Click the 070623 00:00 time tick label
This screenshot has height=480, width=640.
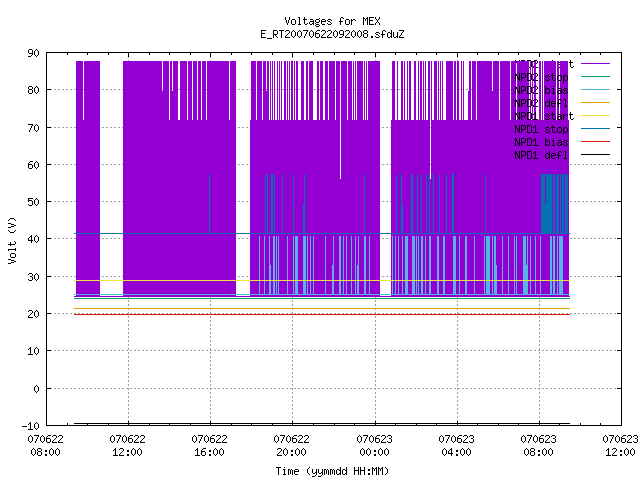374,445
